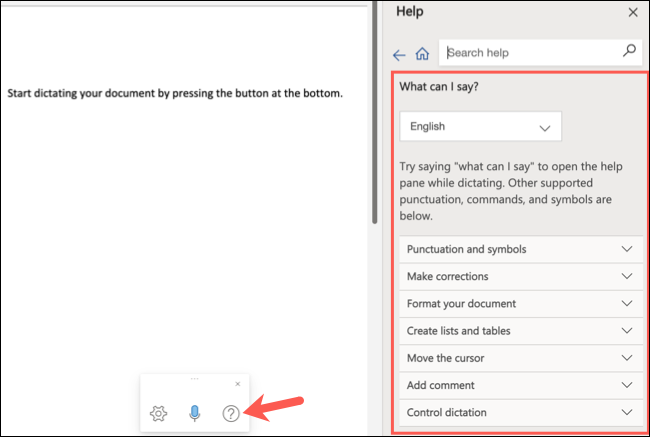This screenshot has width=650, height=437.
Task: Expand the Control dictation section
Action: click(519, 412)
